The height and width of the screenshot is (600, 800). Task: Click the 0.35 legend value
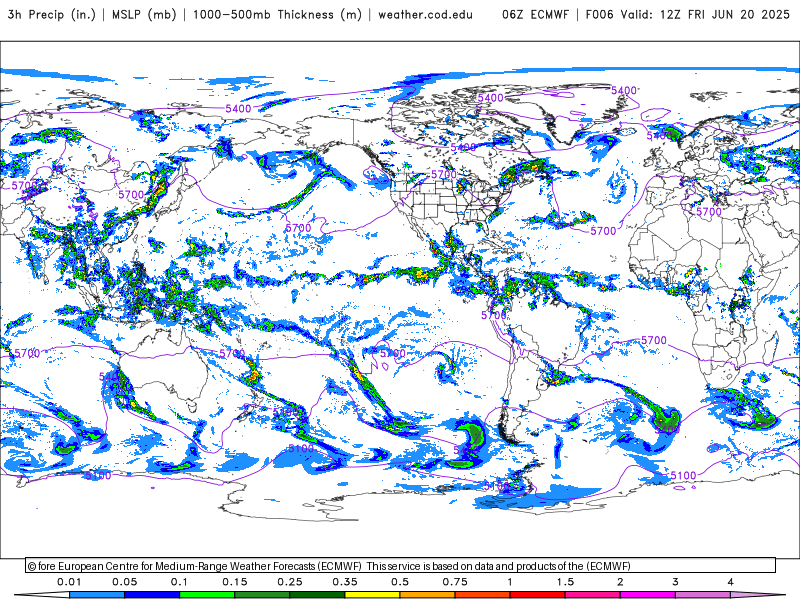(x=345, y=582)
